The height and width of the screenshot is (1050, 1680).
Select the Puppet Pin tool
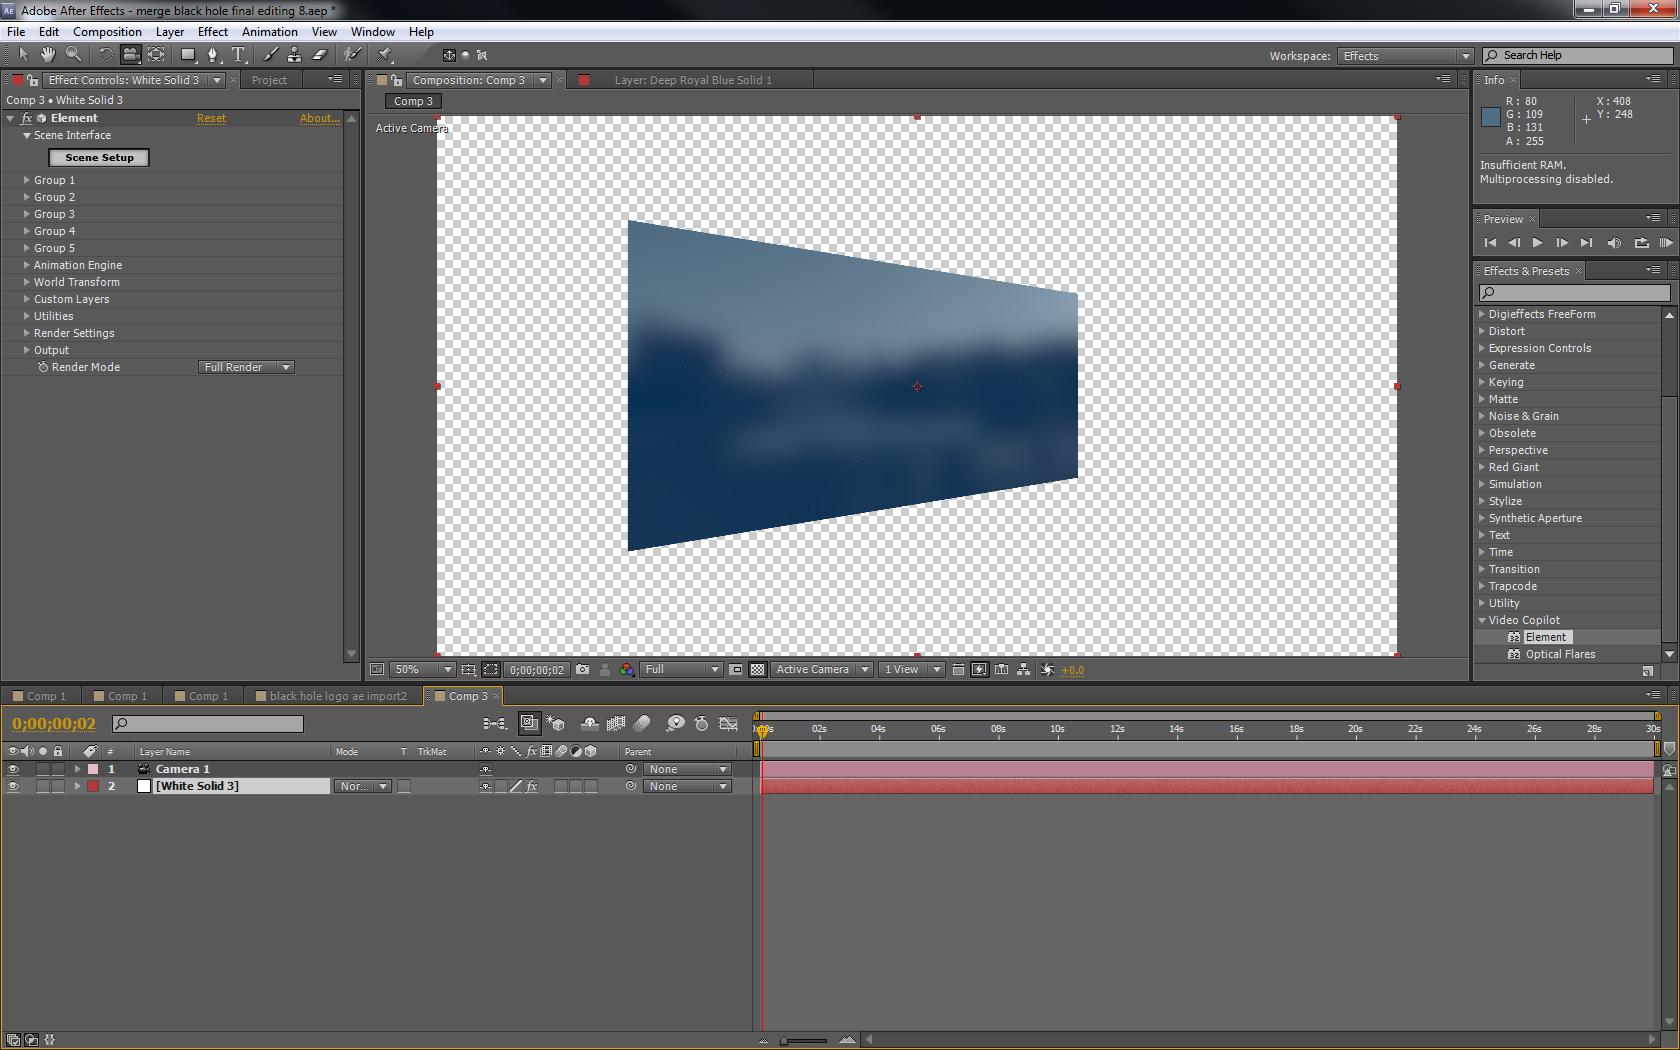pyautogui.click(x=385, y=55)
